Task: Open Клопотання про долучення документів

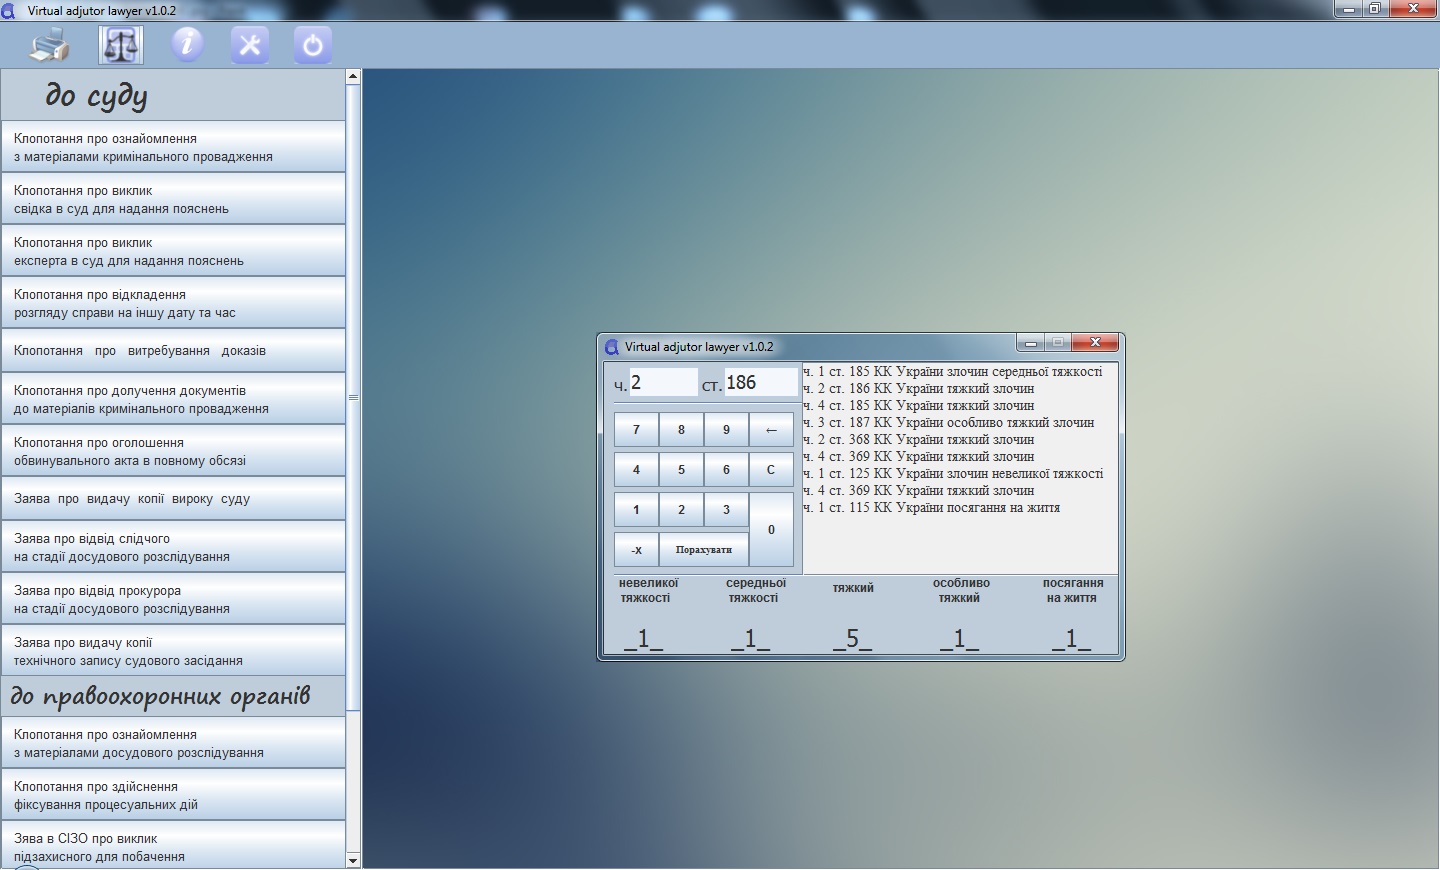Action: click(173, 399)
